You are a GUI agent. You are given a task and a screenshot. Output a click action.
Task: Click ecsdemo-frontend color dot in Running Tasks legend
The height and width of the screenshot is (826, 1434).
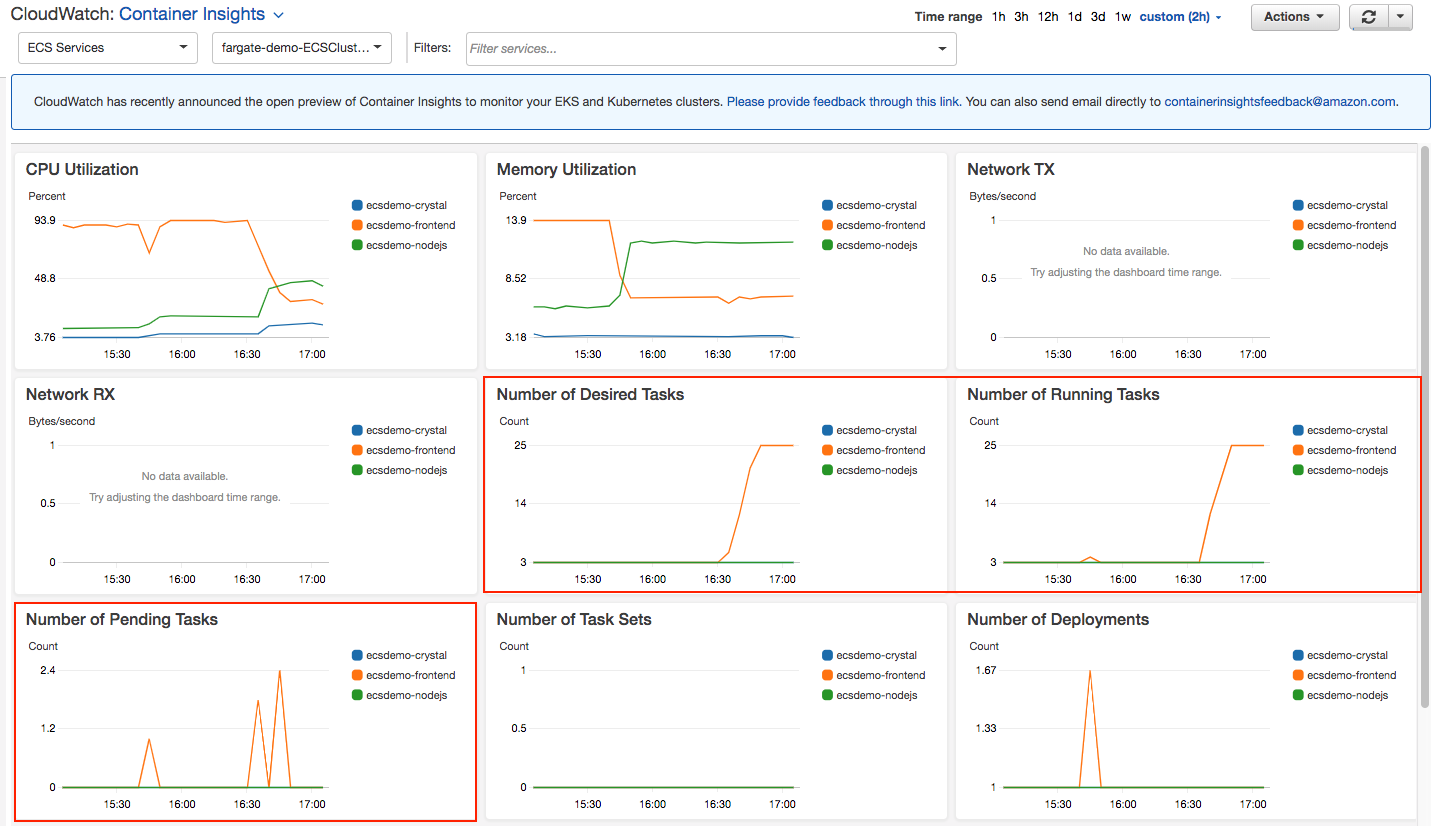1300,450
